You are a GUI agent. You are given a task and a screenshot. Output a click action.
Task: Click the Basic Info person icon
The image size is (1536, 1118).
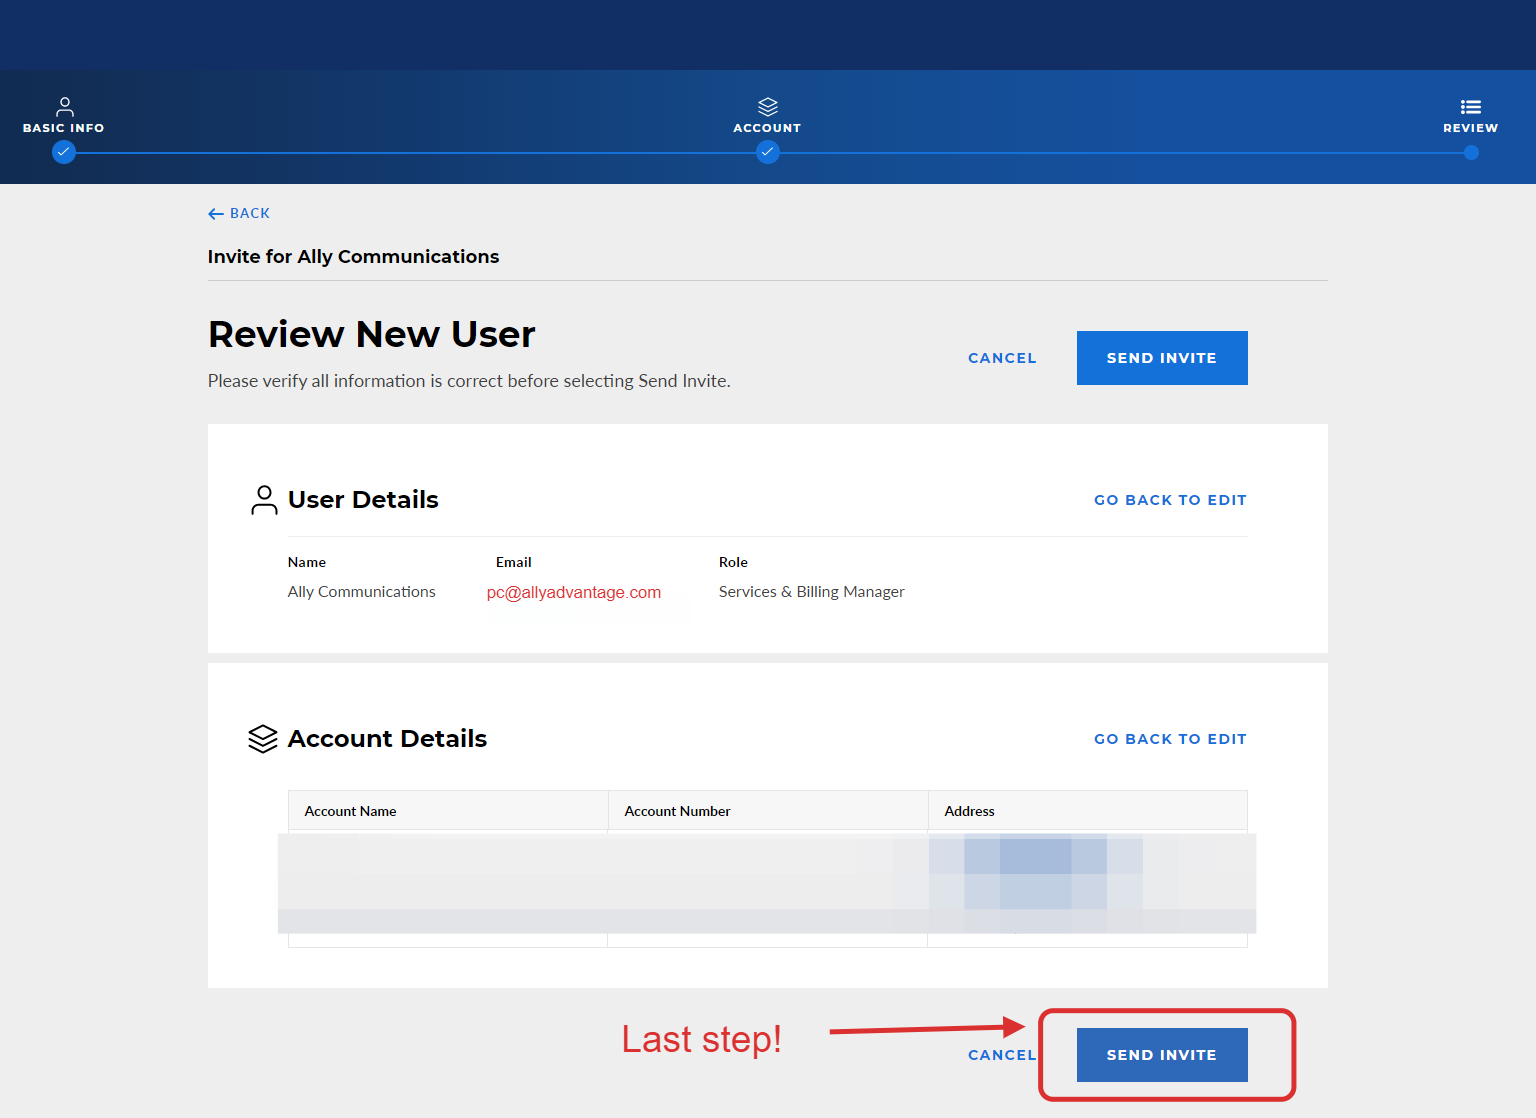65,106
